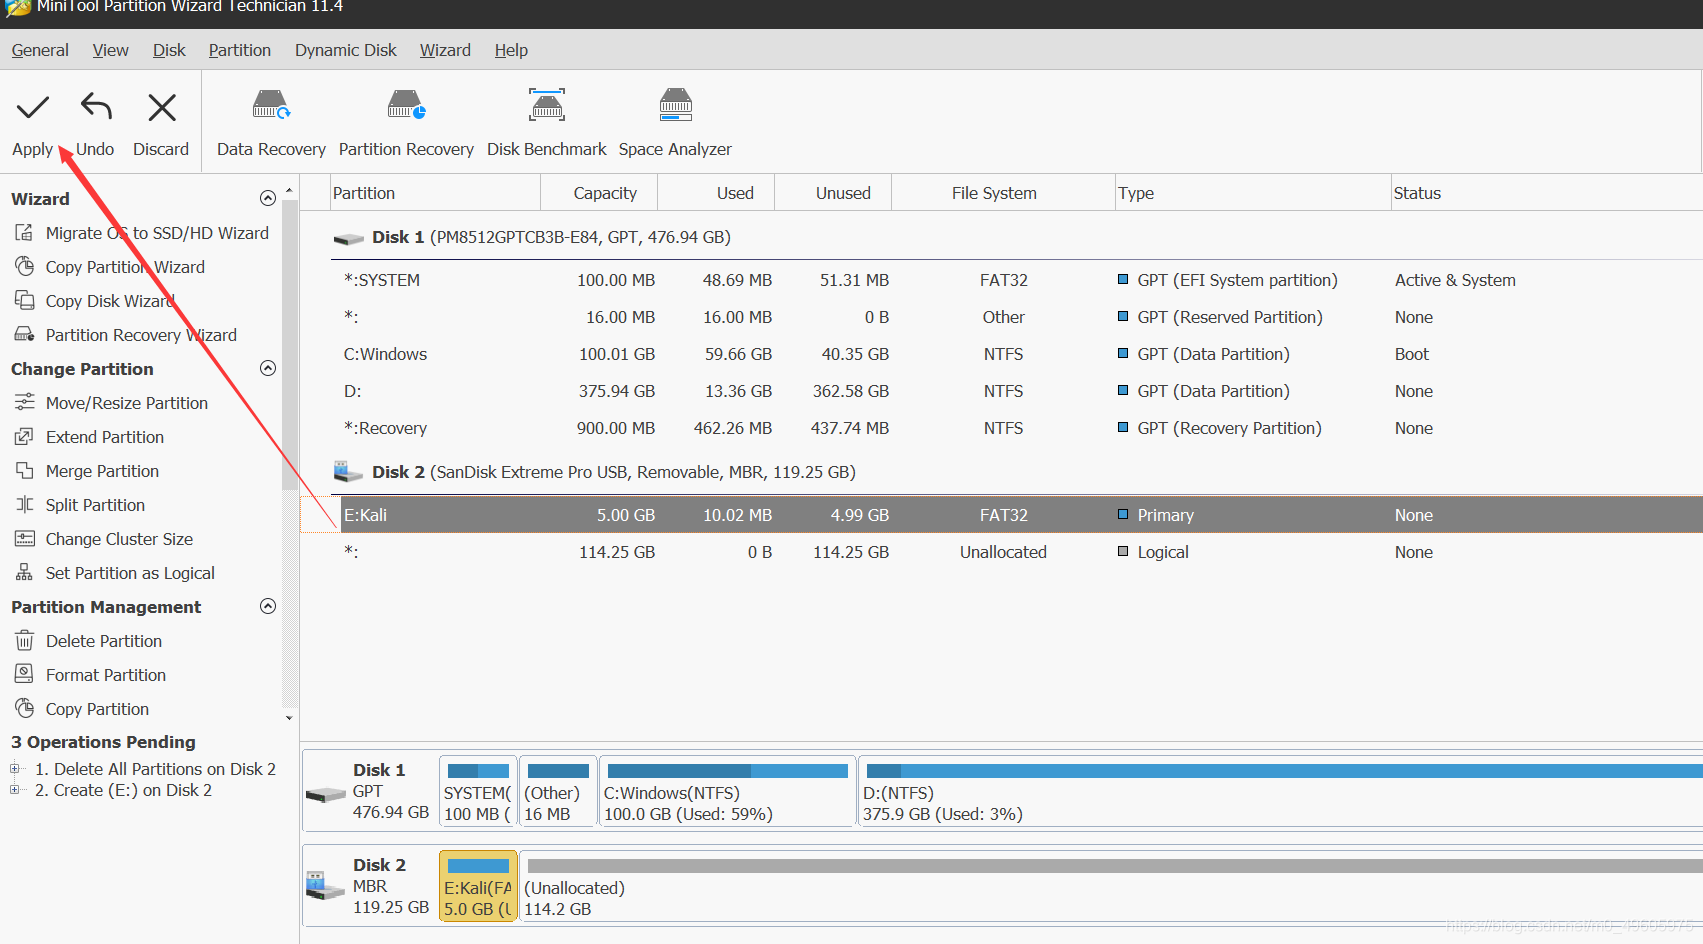Select Disk 2 USB drive icon in disk map

tap(325, 886)
